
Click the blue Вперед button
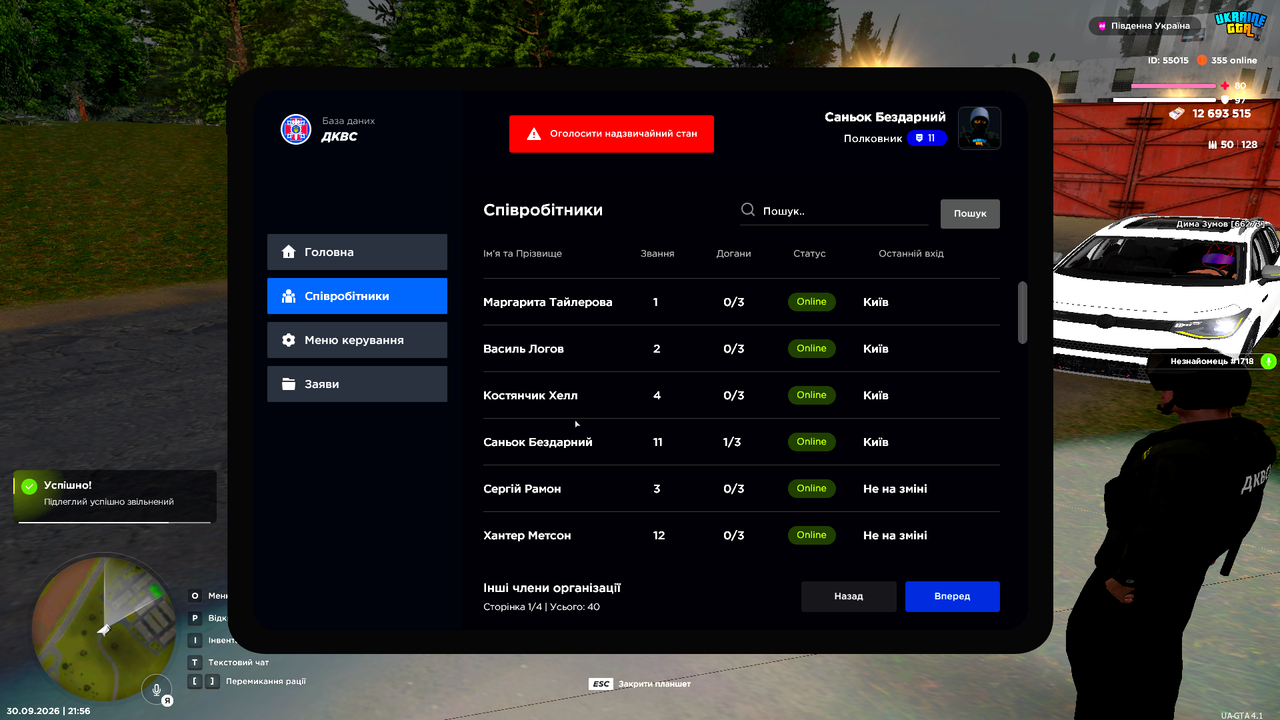pyautogui.click(x=952, y=596)
